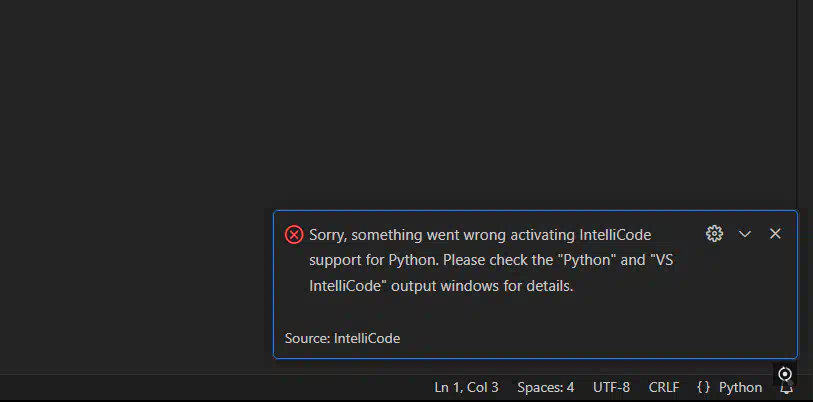Open Go to Line via Ln 1, Col 3
The width and height of the screenshot is (813, 402).
[x=466, y=387]
